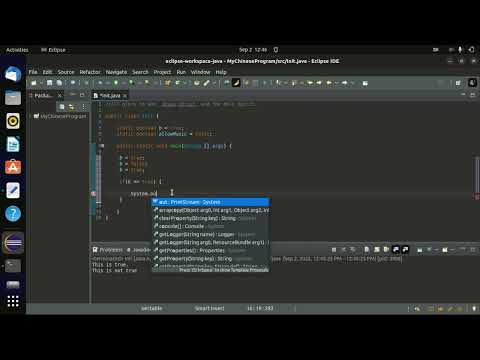
Task: Open the File menu
Action: click(x=33, y=72)
